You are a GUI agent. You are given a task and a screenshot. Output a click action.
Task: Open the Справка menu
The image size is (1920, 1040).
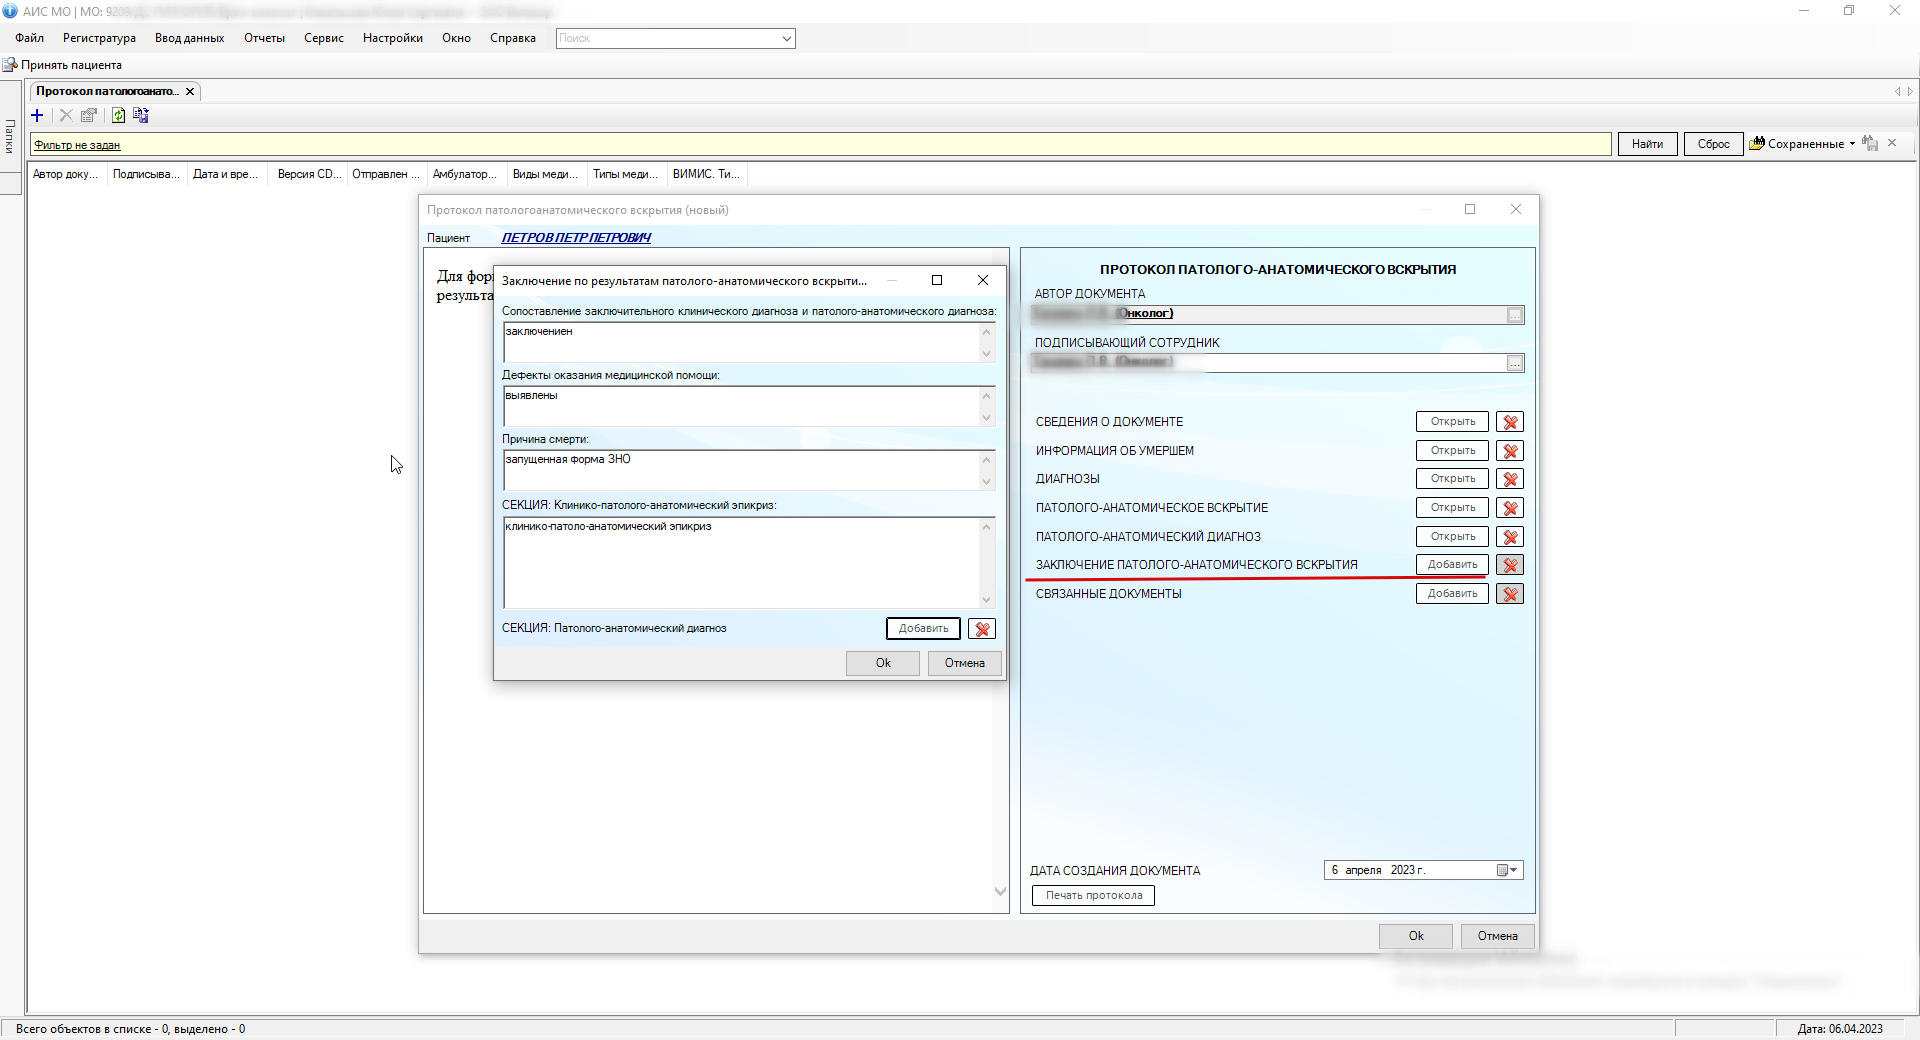coord(512,38)
